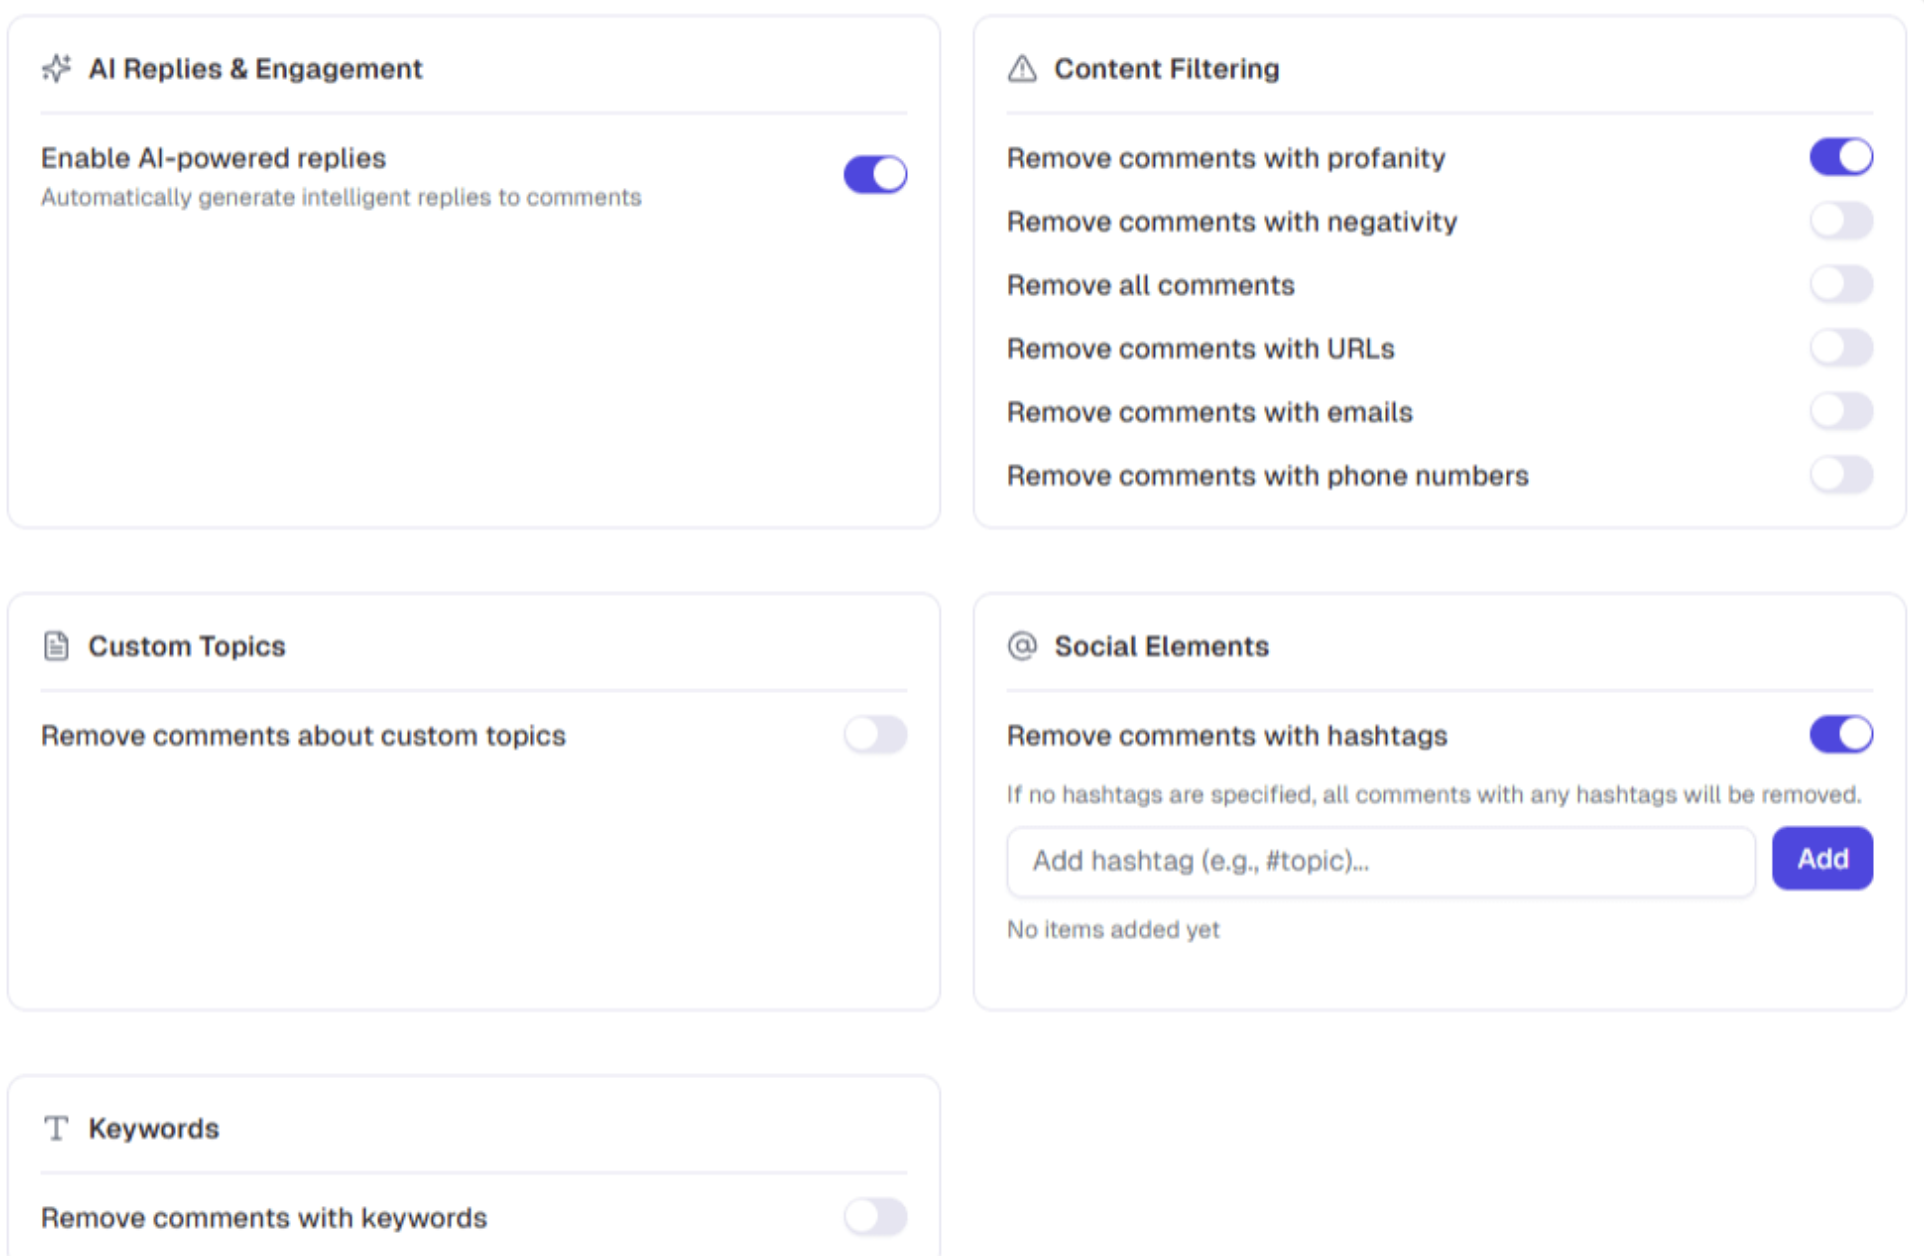Disable removing comments with hashtags
1924x1256 pixels.
tap(1841, 735)
